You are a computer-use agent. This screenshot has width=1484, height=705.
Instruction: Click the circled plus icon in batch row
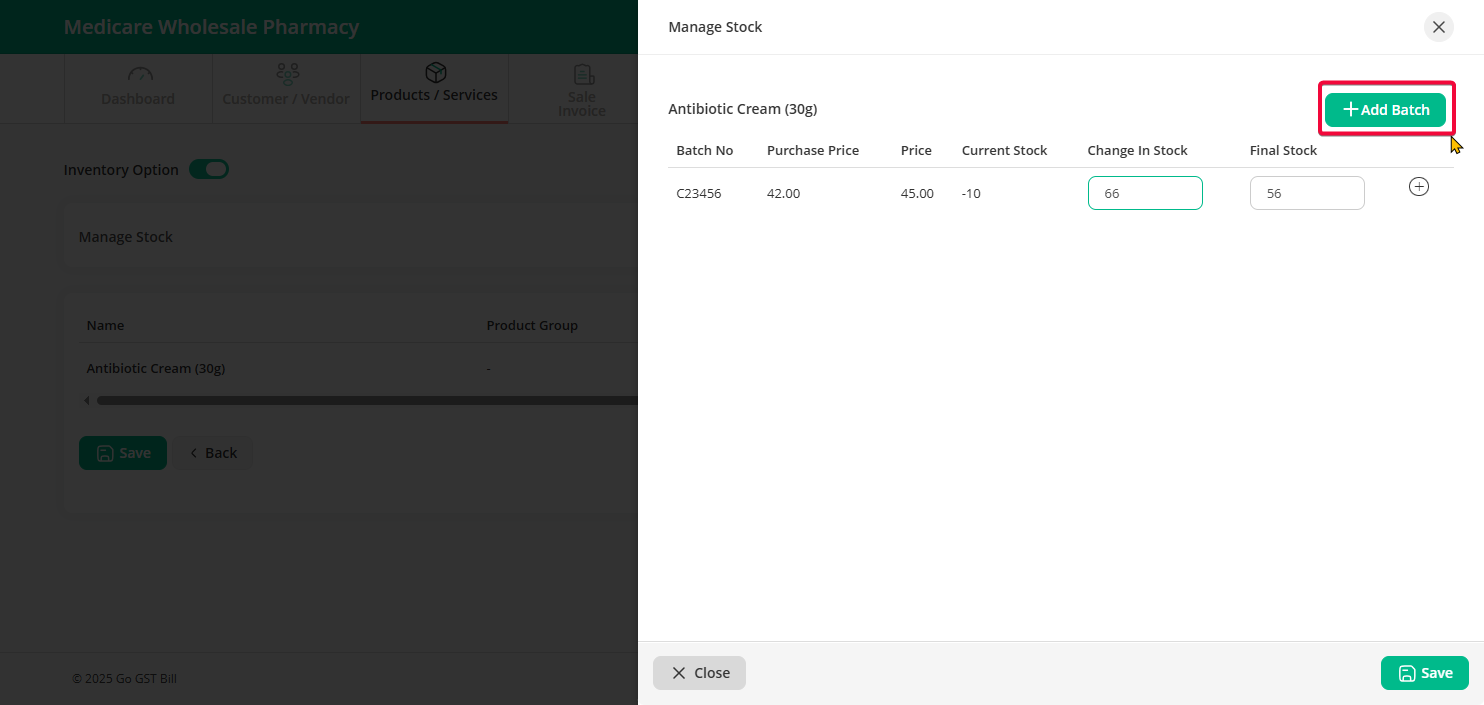tap(1418, 187)
